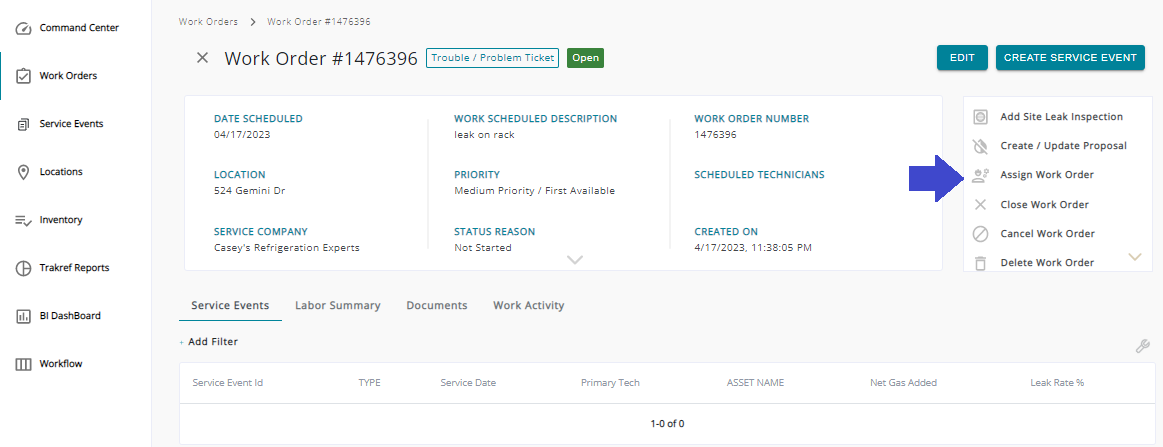1163x447 pixels.
Task: Click the Work Order #1476396 breadcrumb
Action: coord(319,21)
